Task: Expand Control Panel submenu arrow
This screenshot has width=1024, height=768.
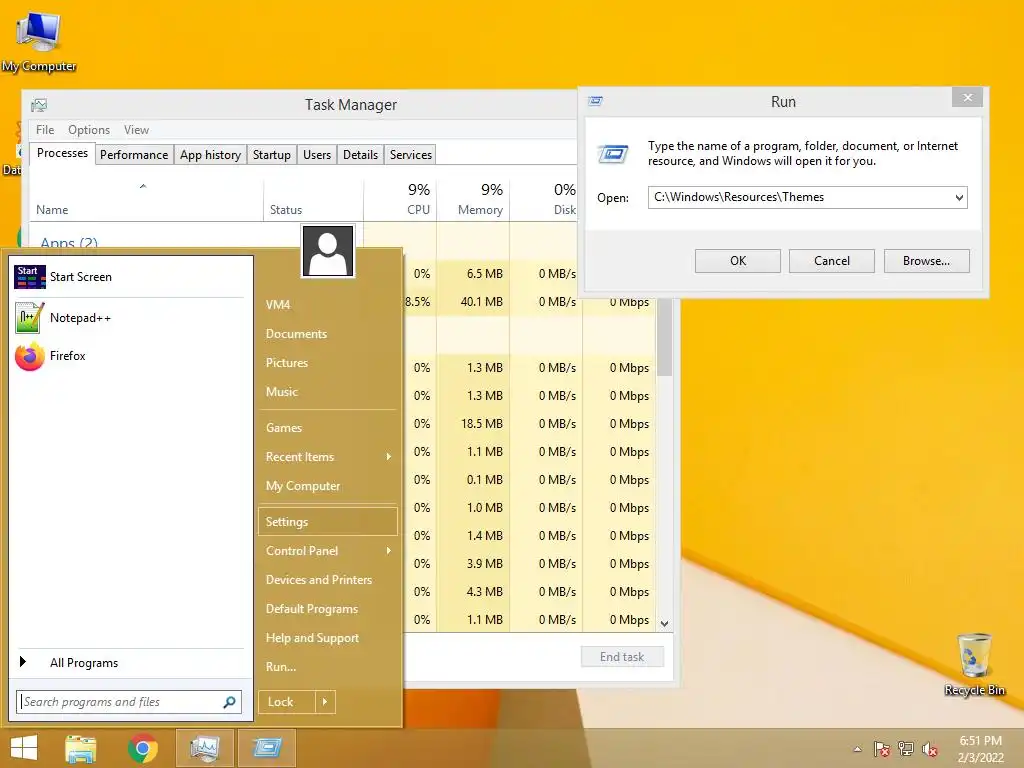Action: pos(389,551)
